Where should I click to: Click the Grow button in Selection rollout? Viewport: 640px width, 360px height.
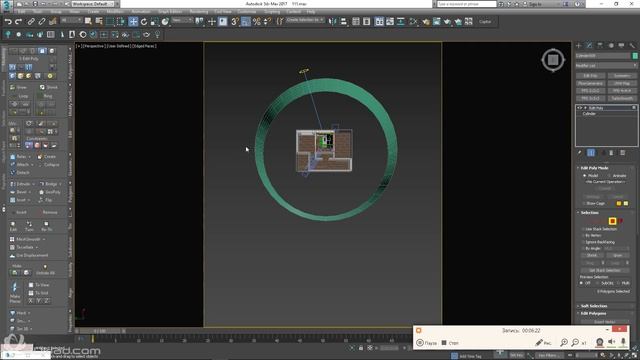tap(618, 255)
